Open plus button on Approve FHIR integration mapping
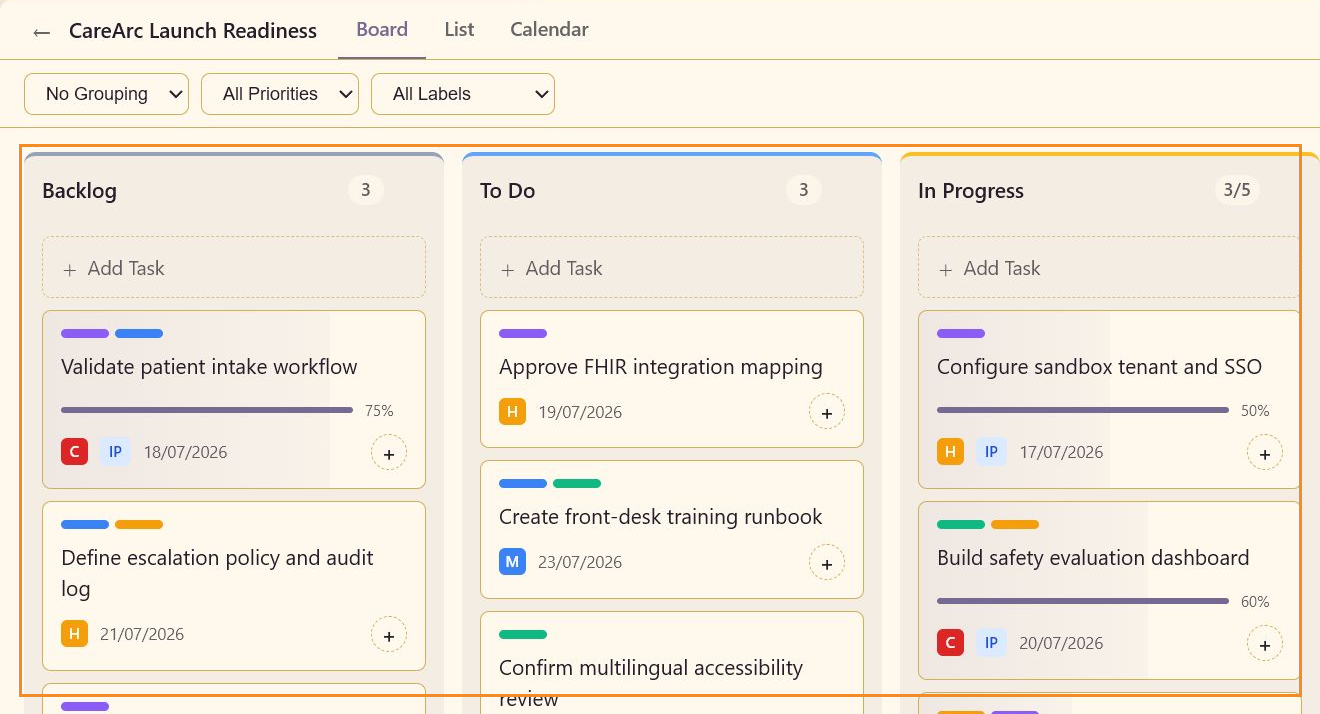The image size is (1320, 714). pyautogui.click(x=827, y=412)
